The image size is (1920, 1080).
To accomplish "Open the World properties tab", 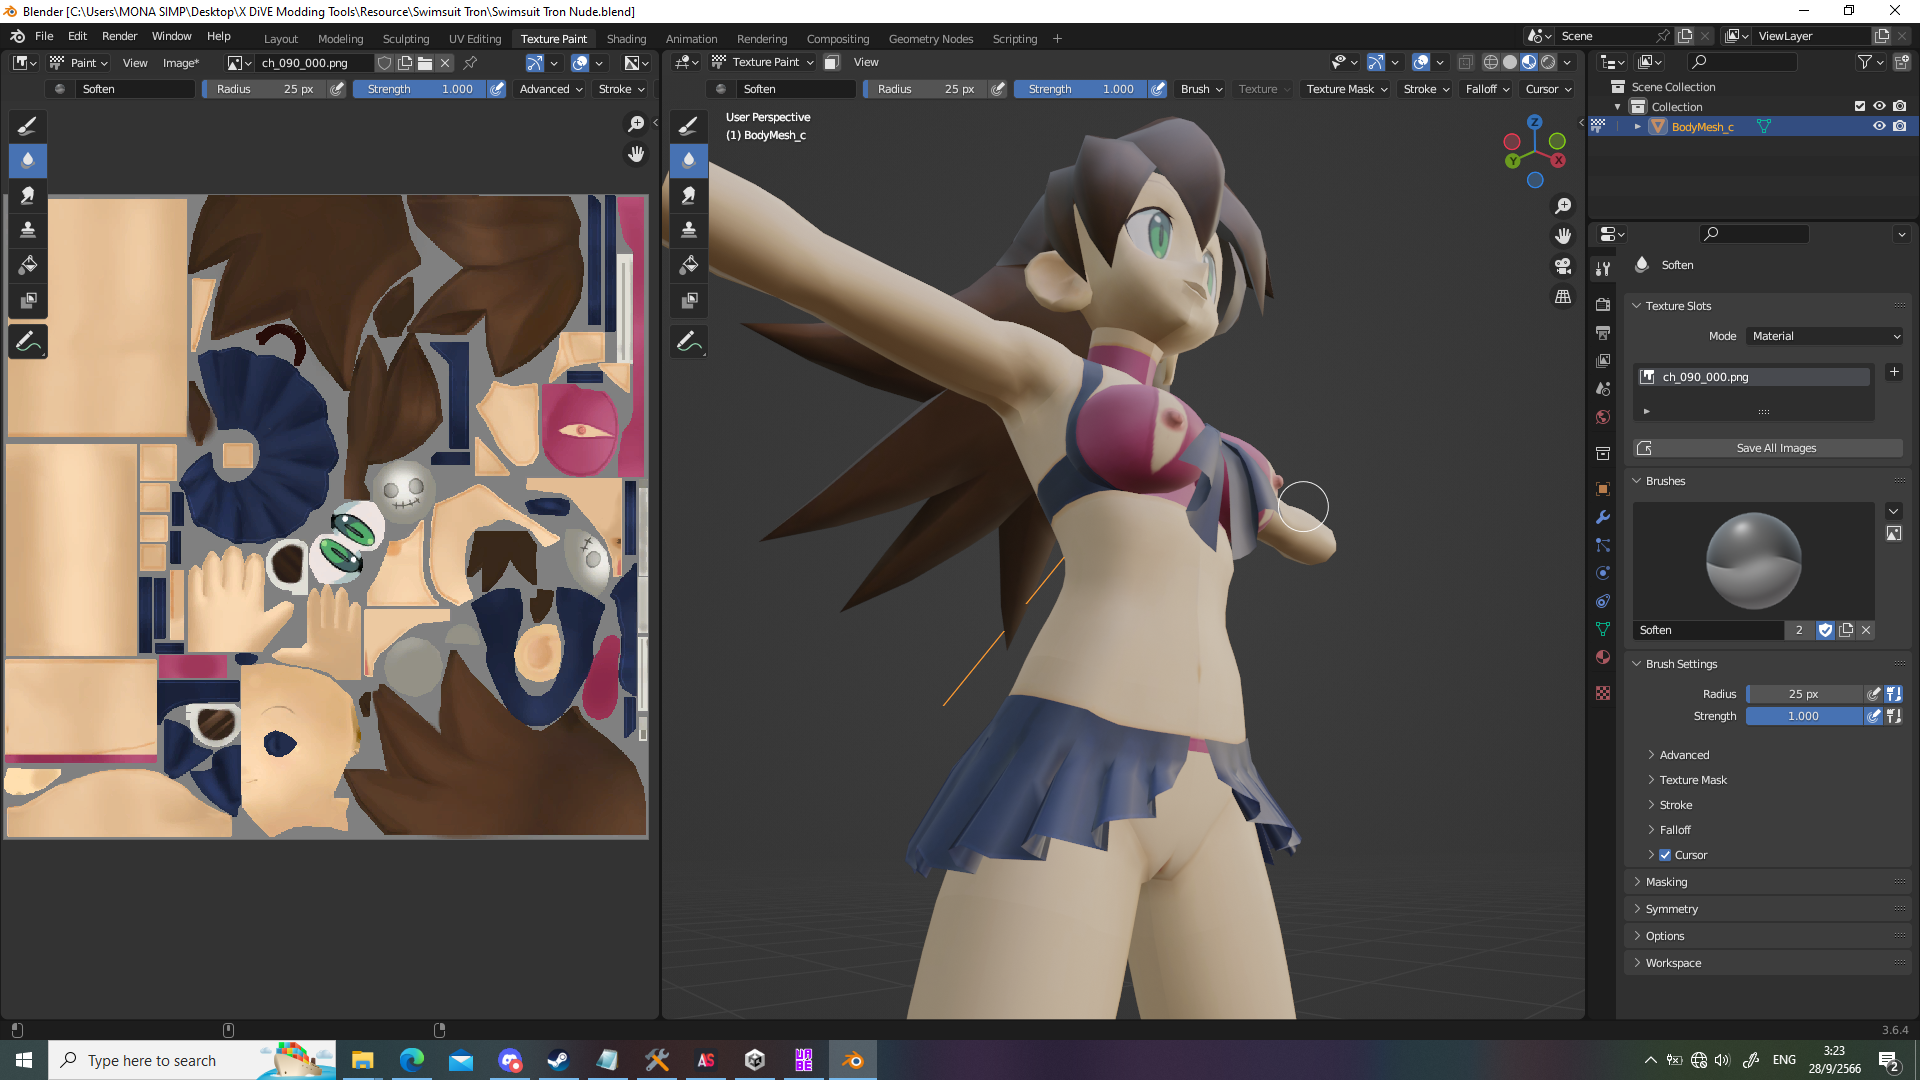I will click(1603, 417).
